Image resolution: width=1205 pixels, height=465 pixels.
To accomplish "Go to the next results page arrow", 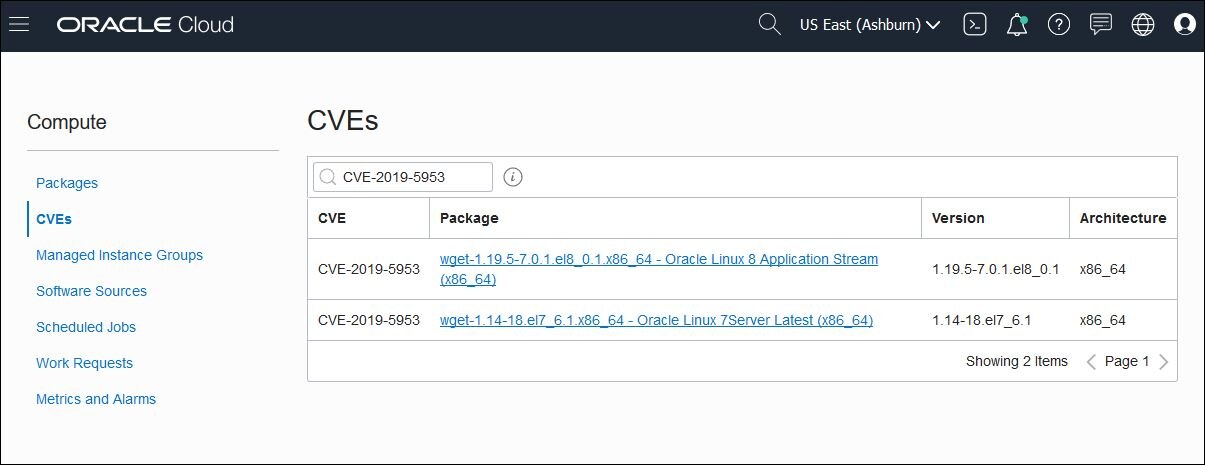I will [x=1163, y=362].
